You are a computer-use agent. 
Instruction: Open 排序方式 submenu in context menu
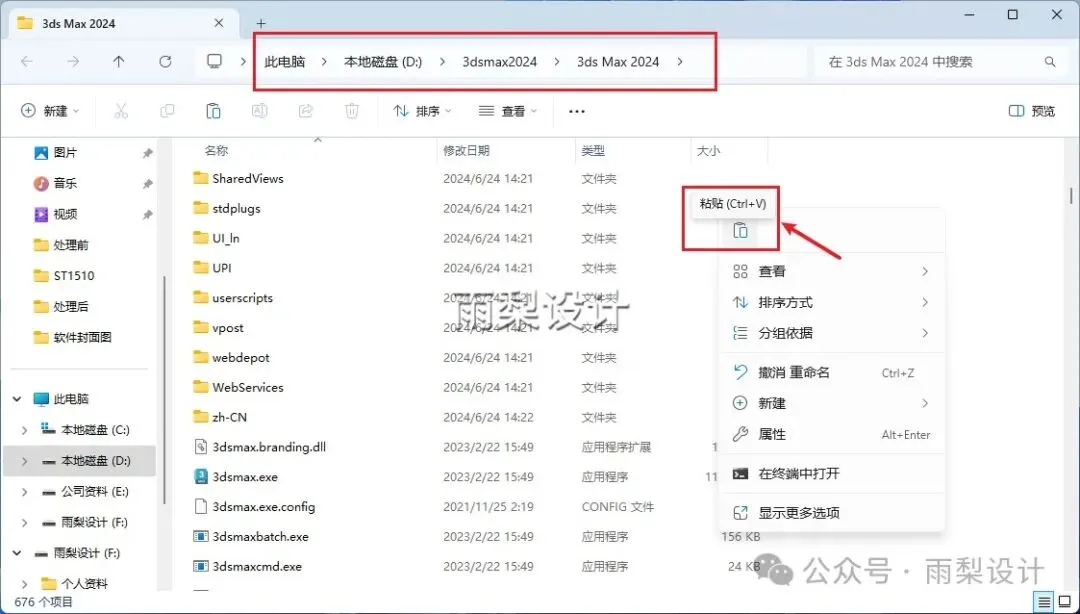pos(831,303)
